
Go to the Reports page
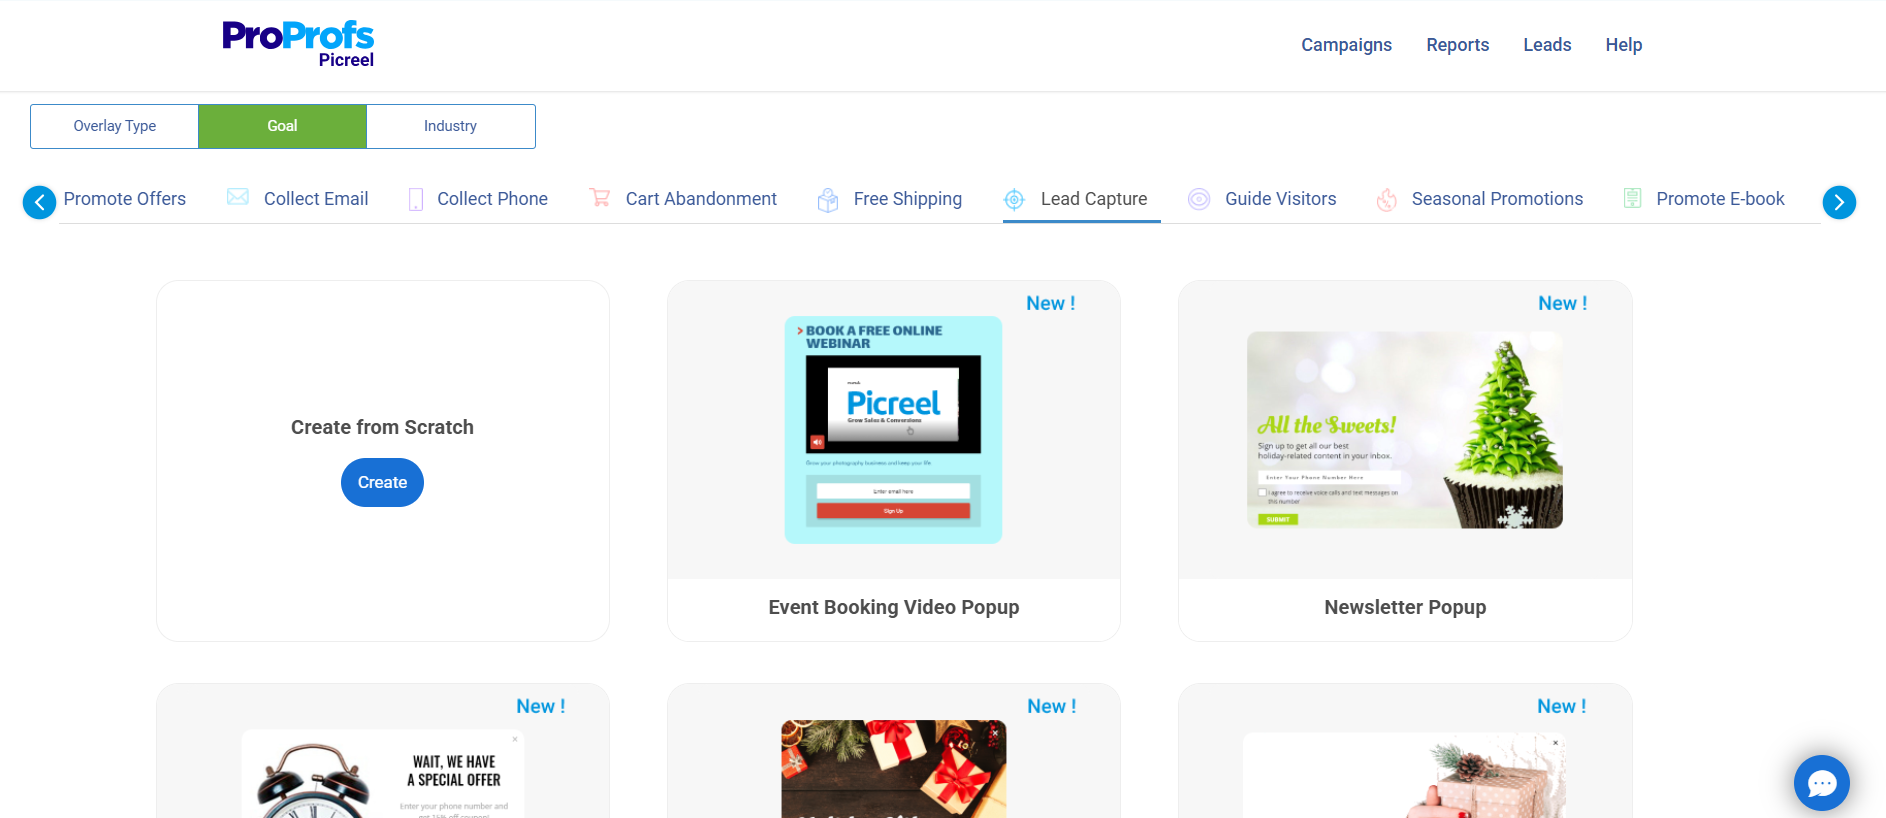(1457, 45)
